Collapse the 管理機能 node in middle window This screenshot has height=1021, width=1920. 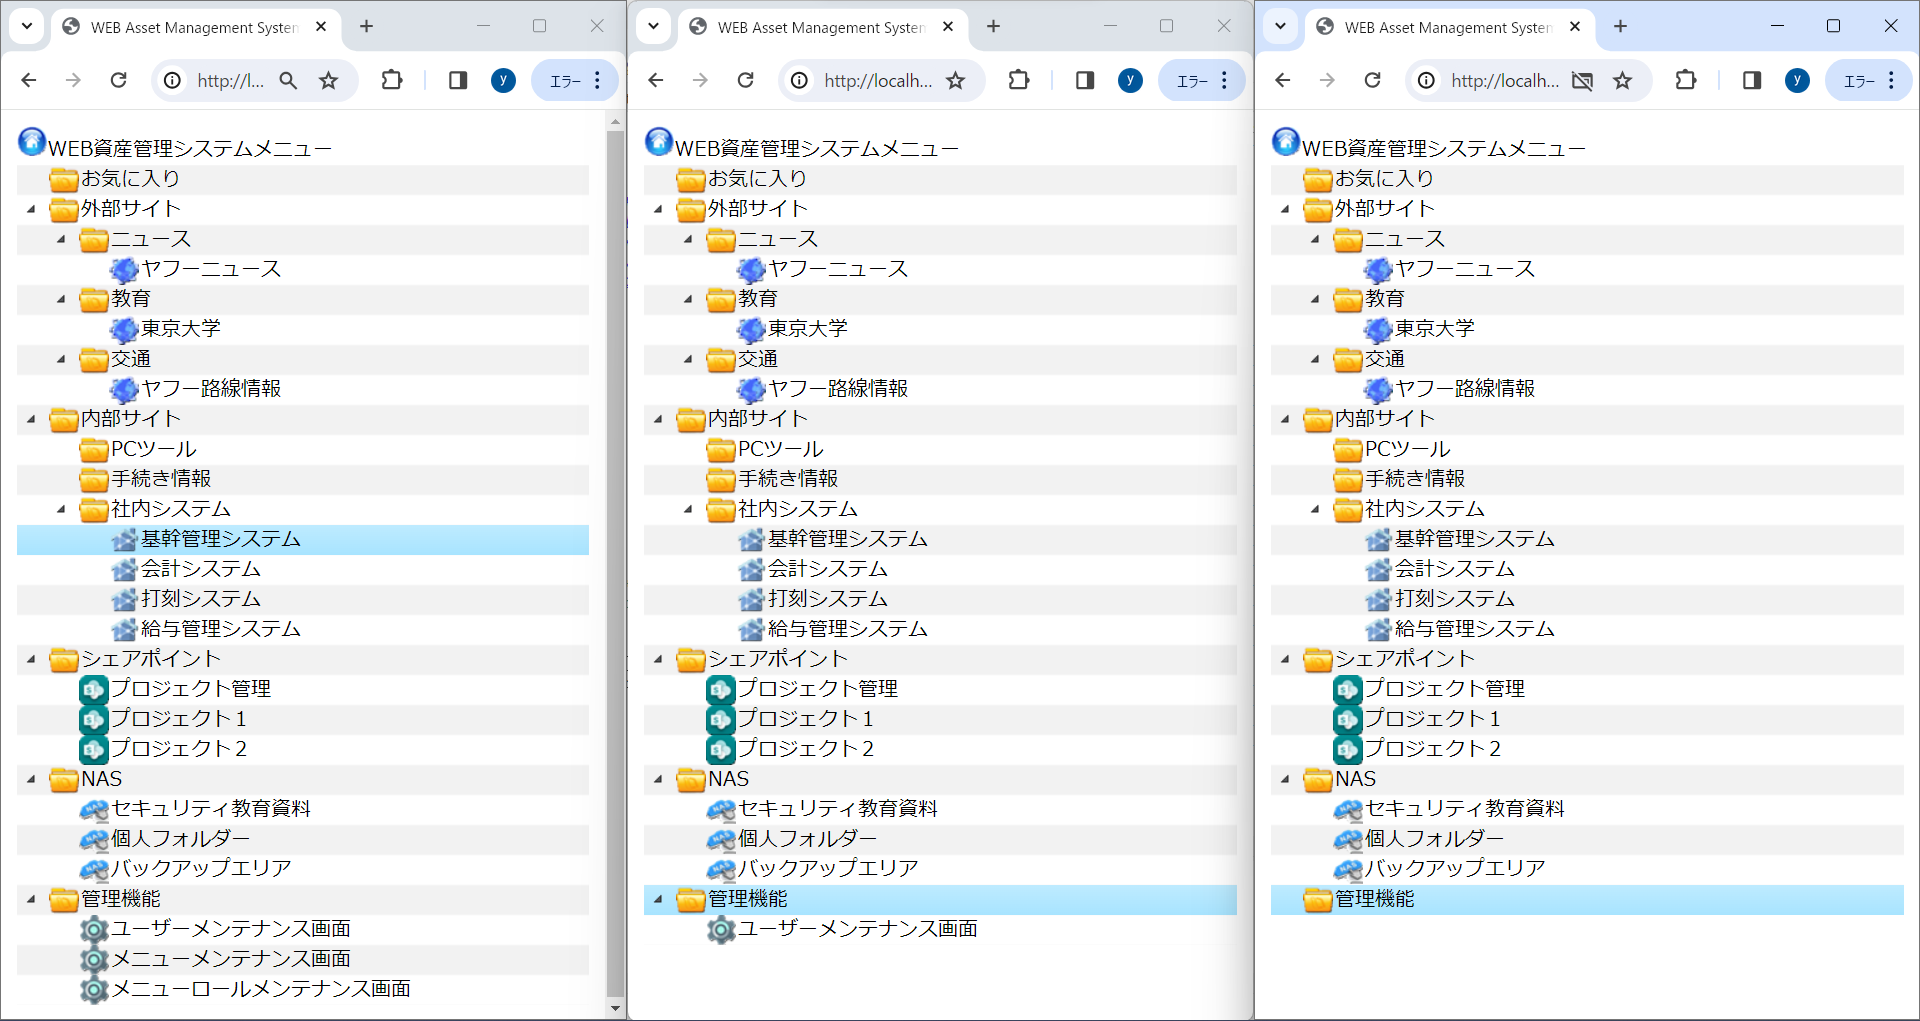[x=658, y=900]
